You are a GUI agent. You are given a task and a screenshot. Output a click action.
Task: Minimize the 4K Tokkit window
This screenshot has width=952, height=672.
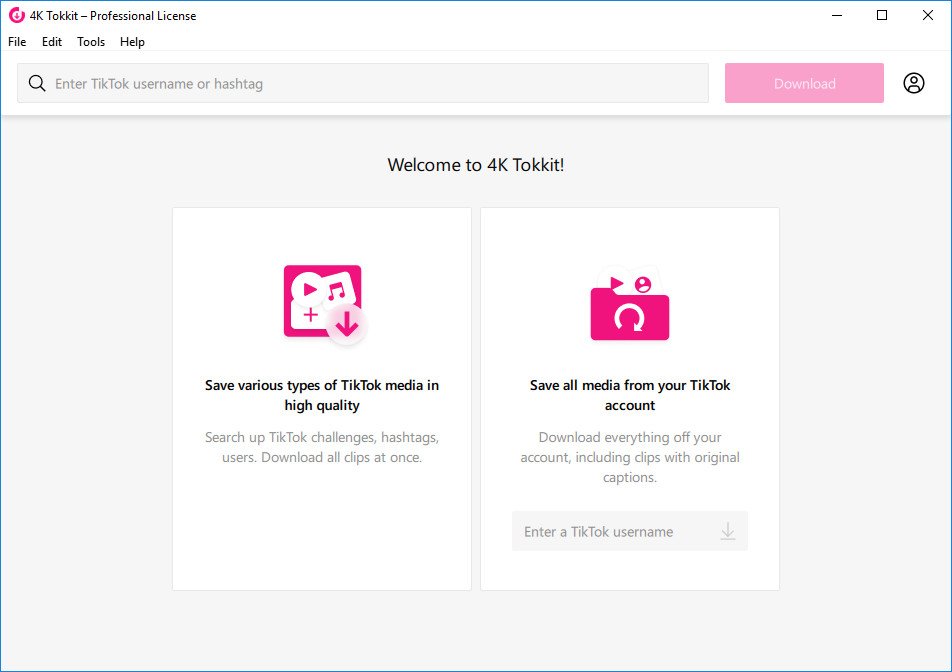coord(836,15)
